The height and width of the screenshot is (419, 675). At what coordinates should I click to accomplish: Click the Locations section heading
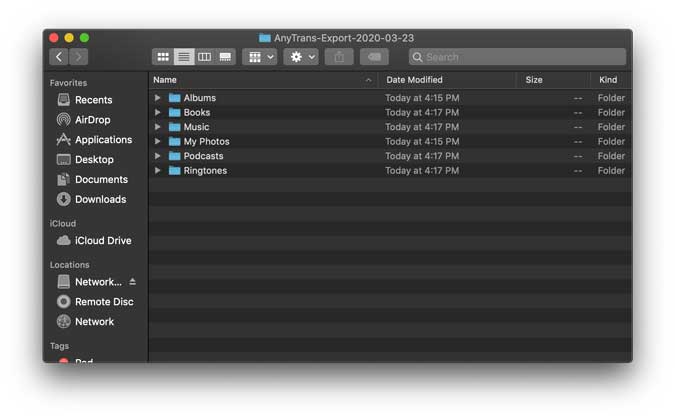pos(69,265)
